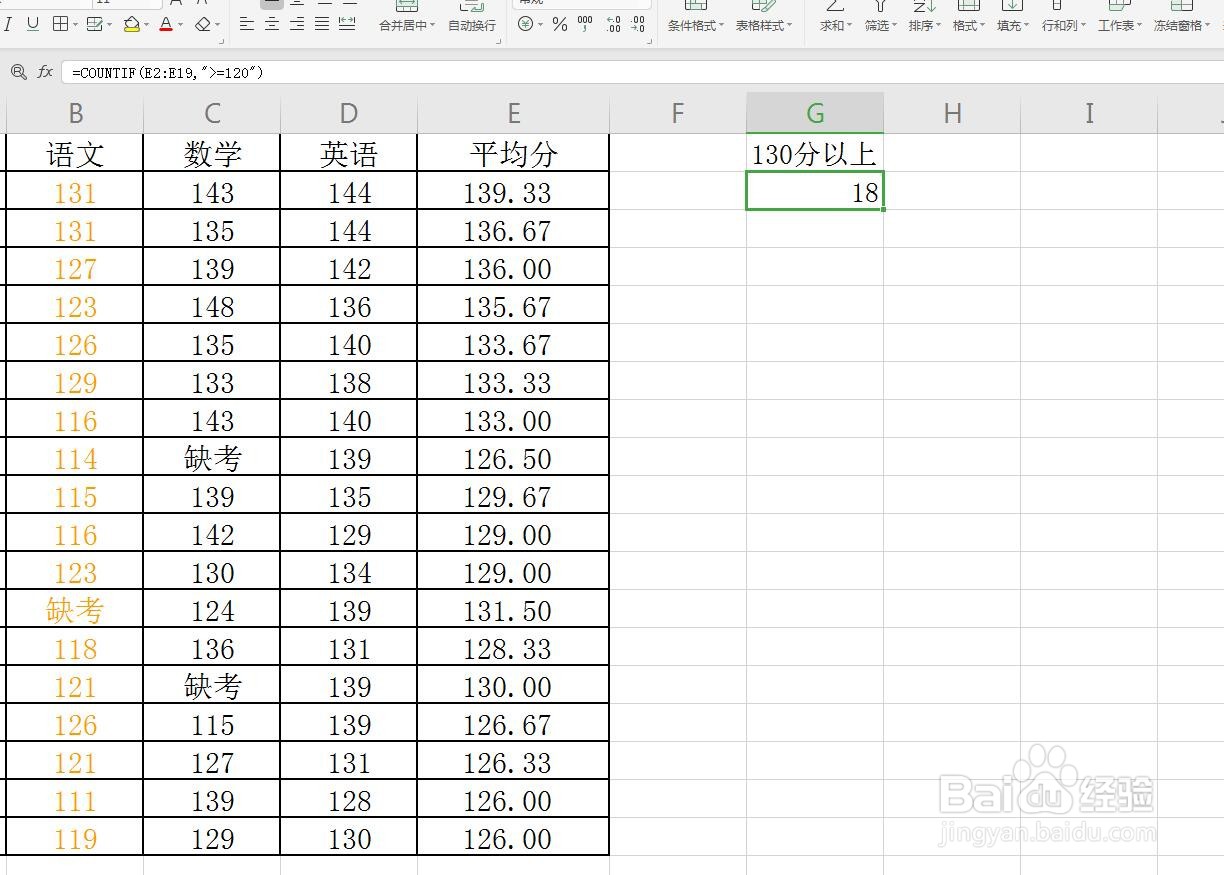Open the border style dropdown

point(75,24)
